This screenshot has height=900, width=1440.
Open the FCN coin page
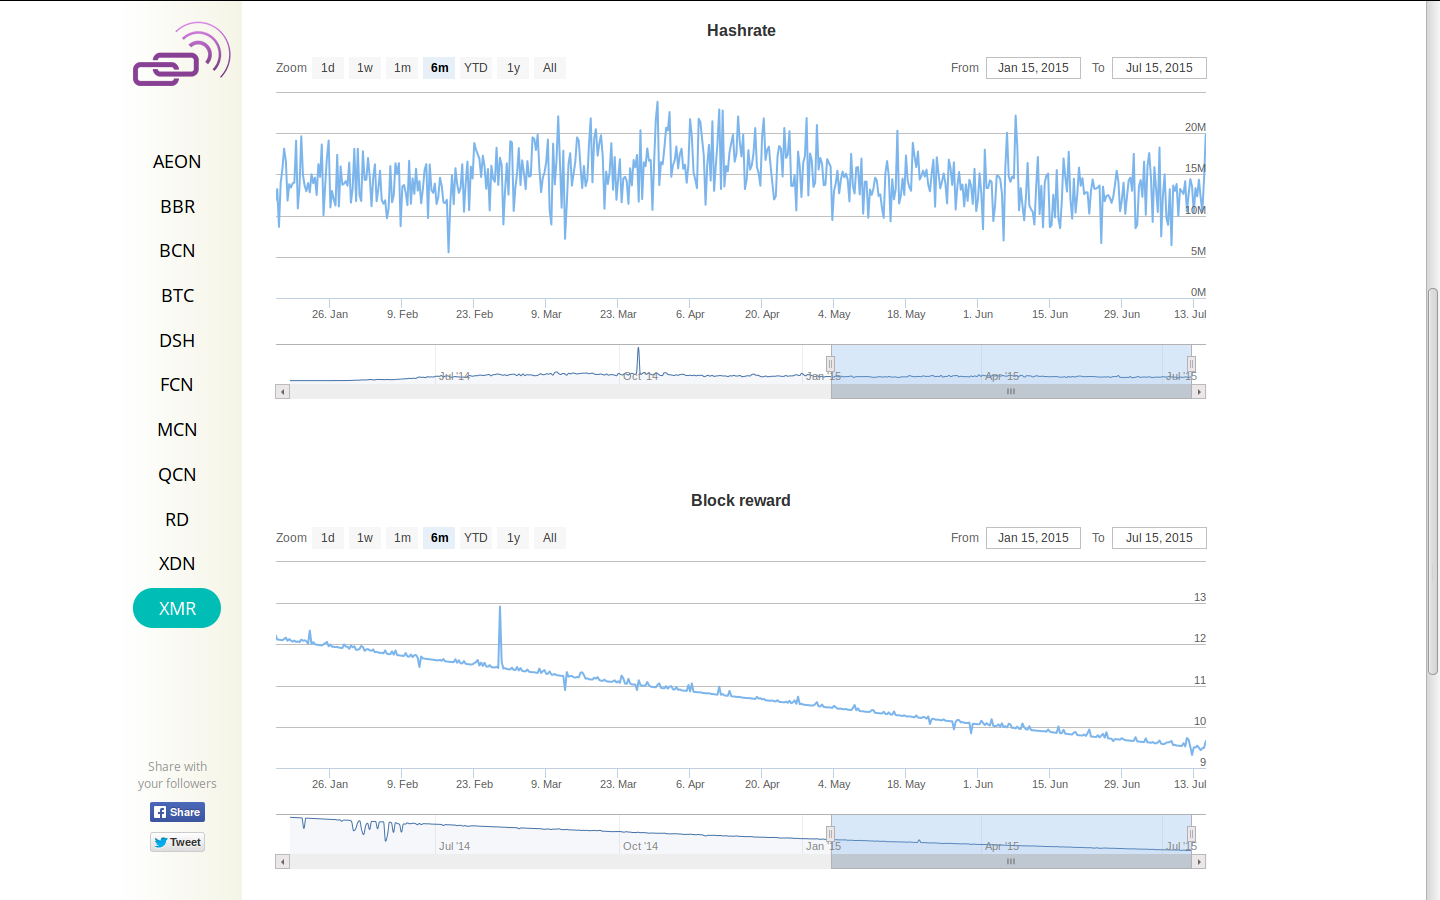click(177, 385)
